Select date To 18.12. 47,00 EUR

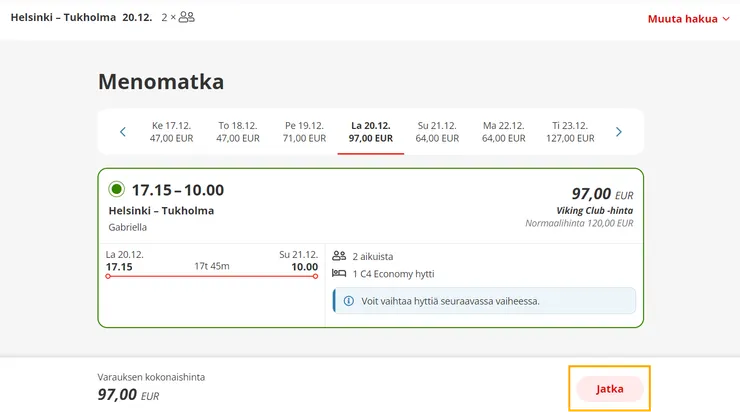click(238, 132)
